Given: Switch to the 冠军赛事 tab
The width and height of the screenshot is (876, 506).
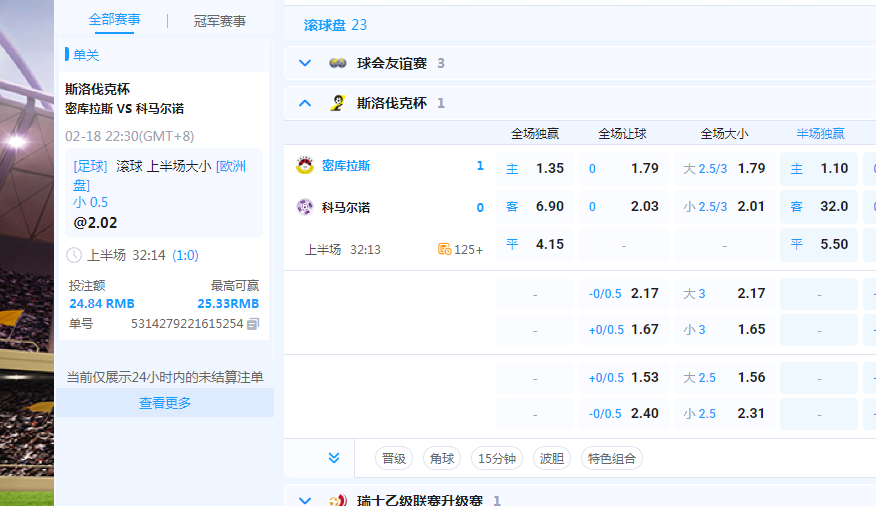Looking at the screenshot, I should click(x=219, y=20).
